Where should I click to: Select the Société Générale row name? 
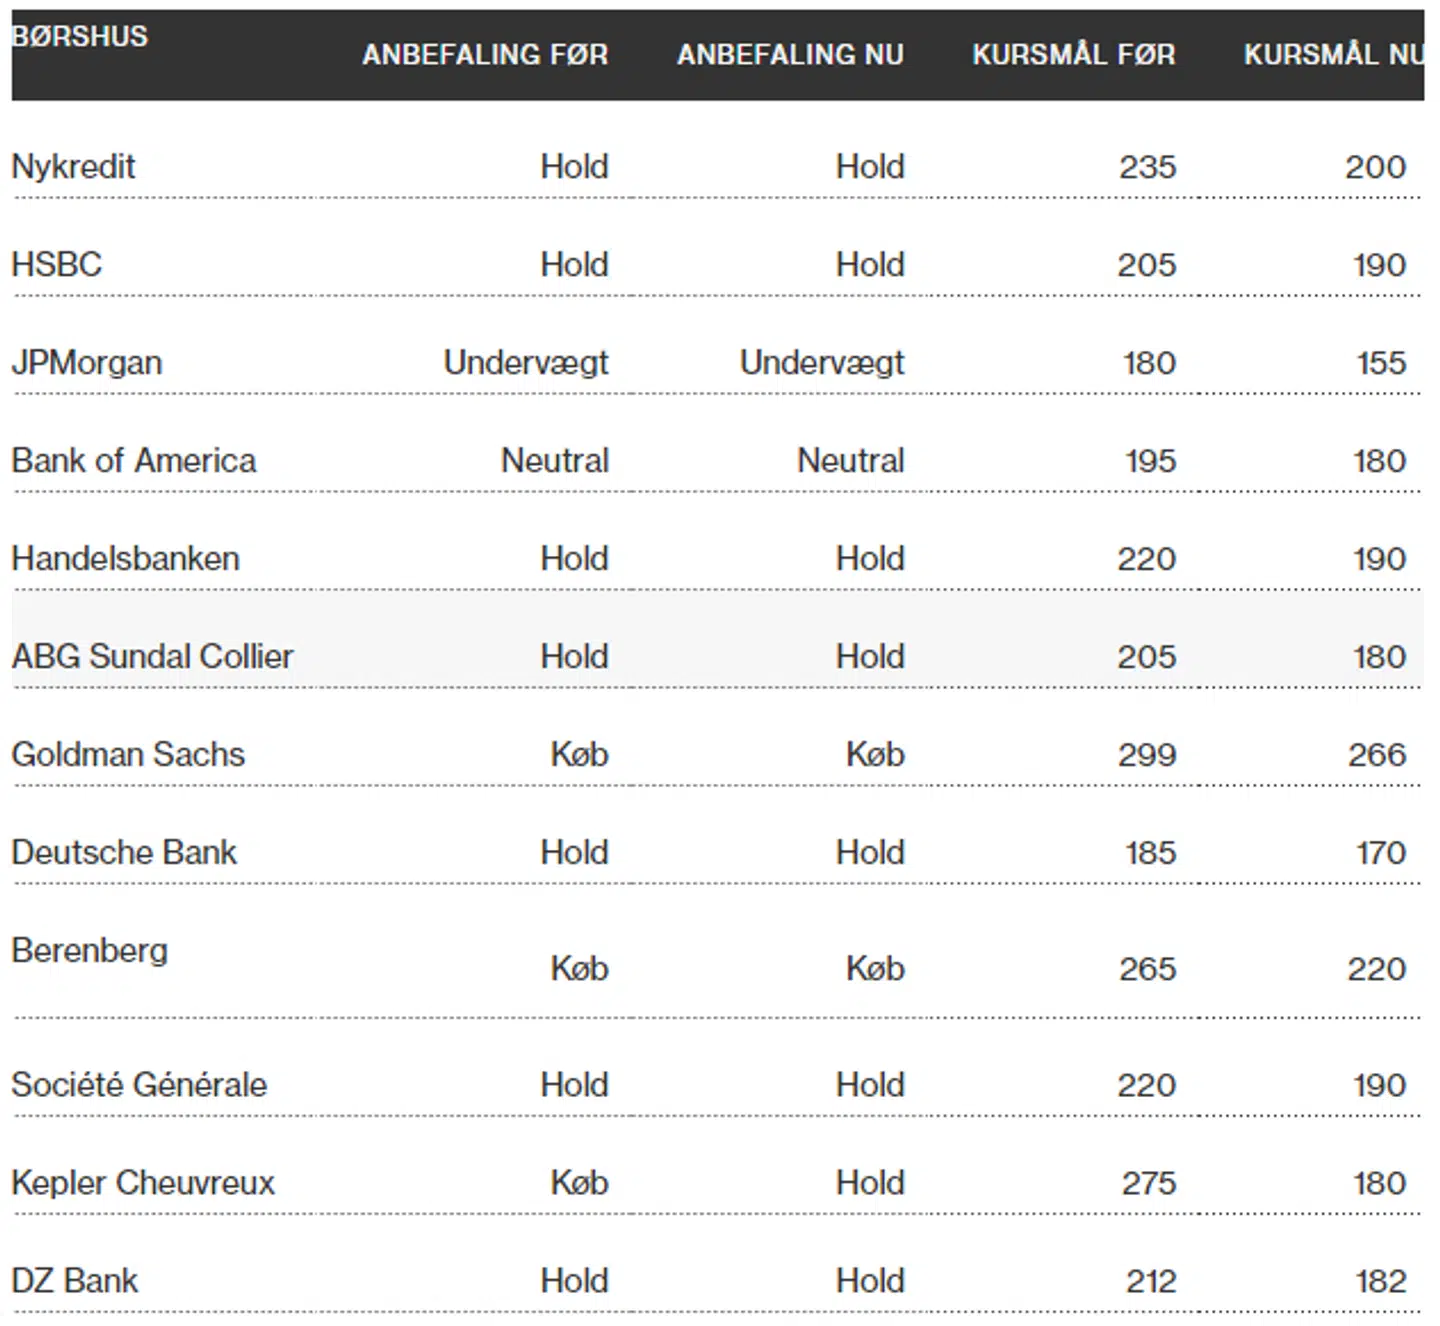pos(139,1085)
